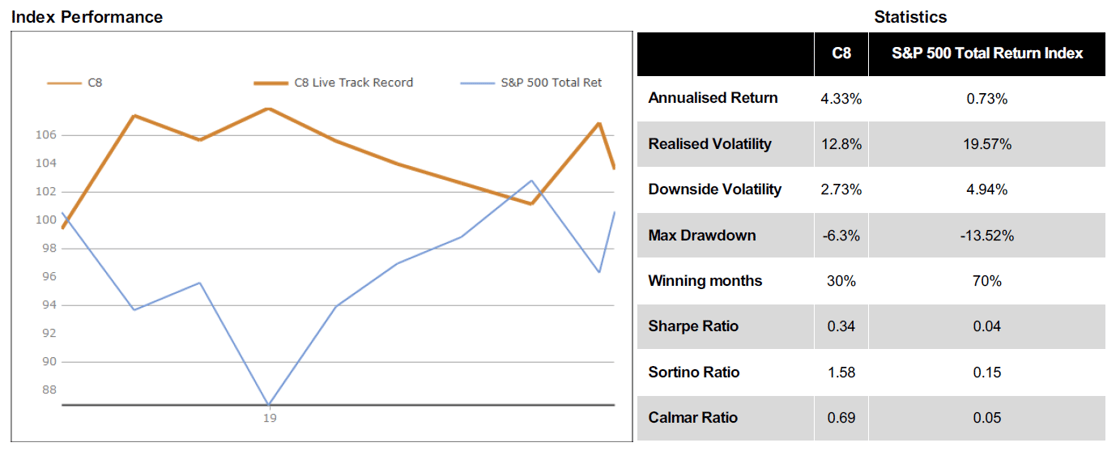This screenshot has height=464, width=1120.
Task: Click the 19 x-axis tick label
Action: point(269,418)
